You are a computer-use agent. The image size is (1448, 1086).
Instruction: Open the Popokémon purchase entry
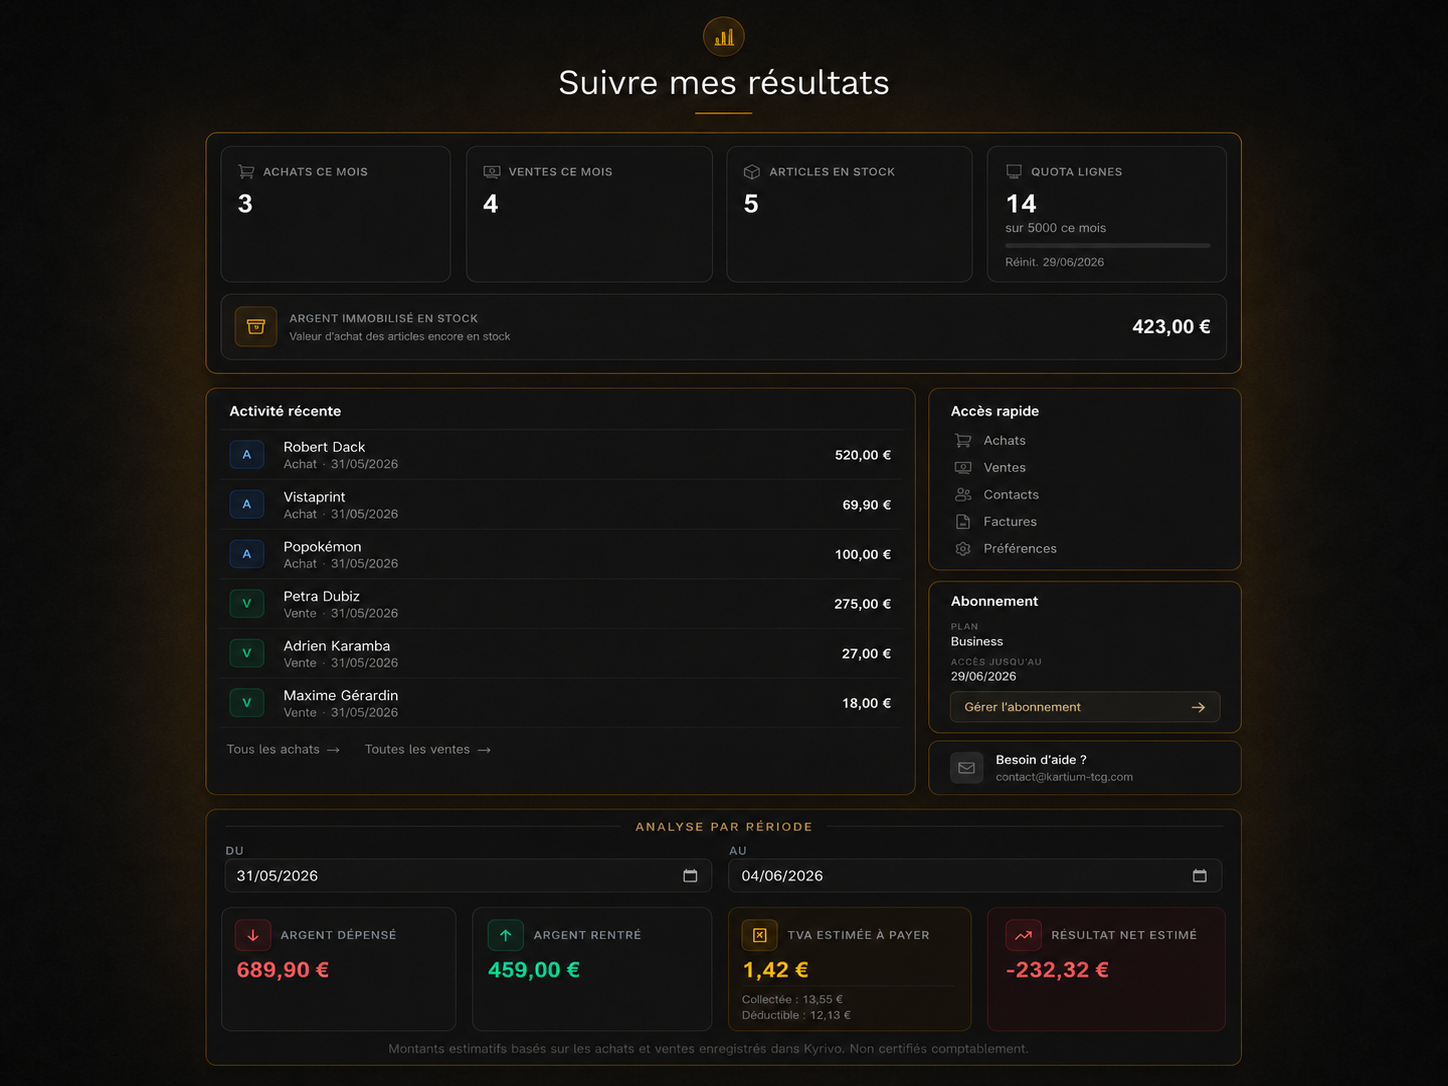560,554
